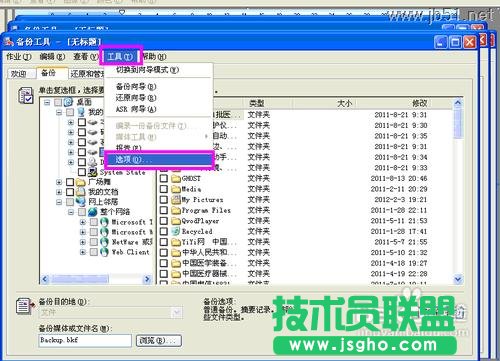The height and width of the screenshot is (361, 500).
Task: Select the 备份 tab
Action: click(x=52, y=73)
